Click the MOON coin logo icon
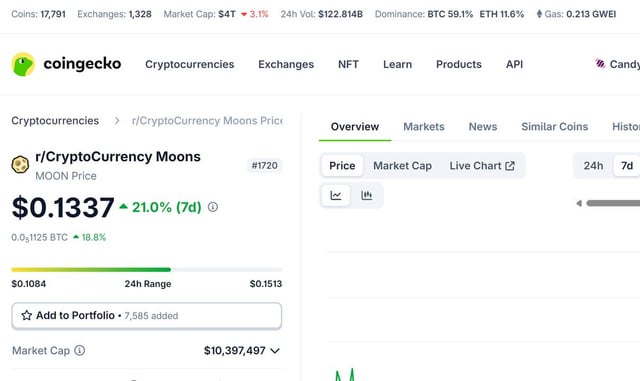The width and height of the screenshot is (640, 381). click(x=20, y=165)
